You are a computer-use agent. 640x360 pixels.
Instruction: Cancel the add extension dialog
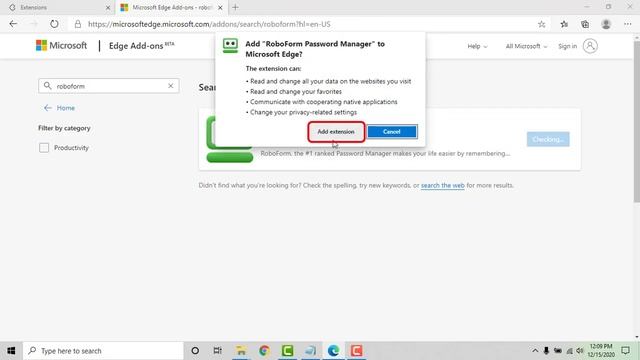392,132
